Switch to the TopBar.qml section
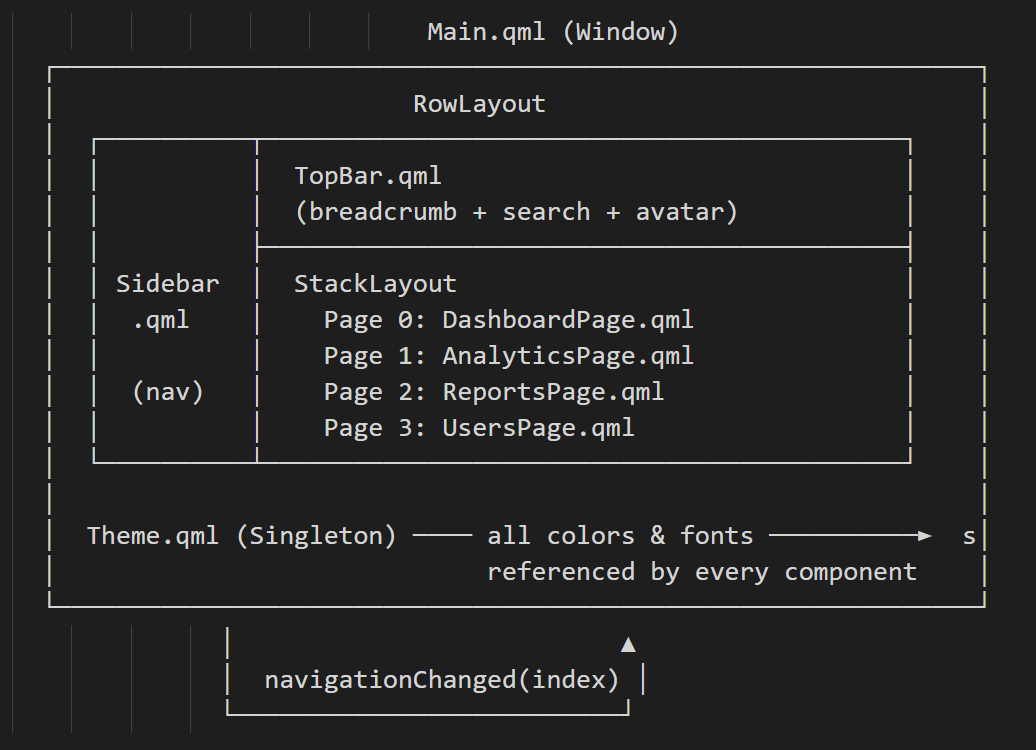 [x=368, y=175]
